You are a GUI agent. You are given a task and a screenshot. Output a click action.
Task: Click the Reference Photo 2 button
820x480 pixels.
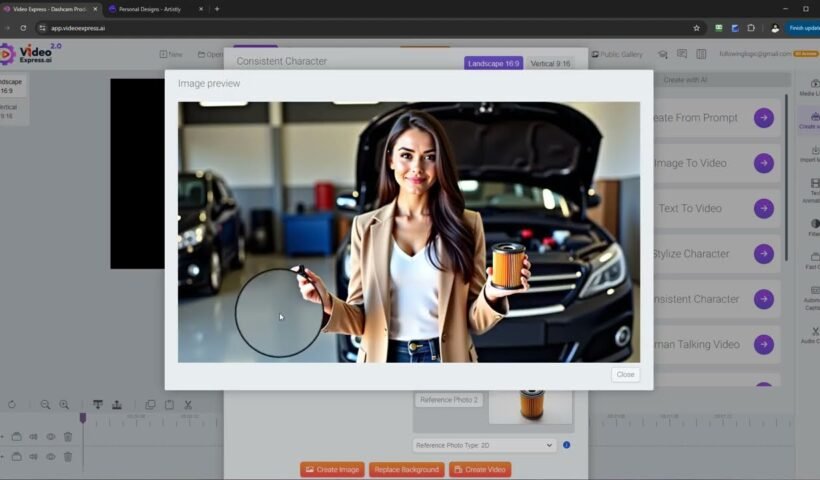point(449,400)
